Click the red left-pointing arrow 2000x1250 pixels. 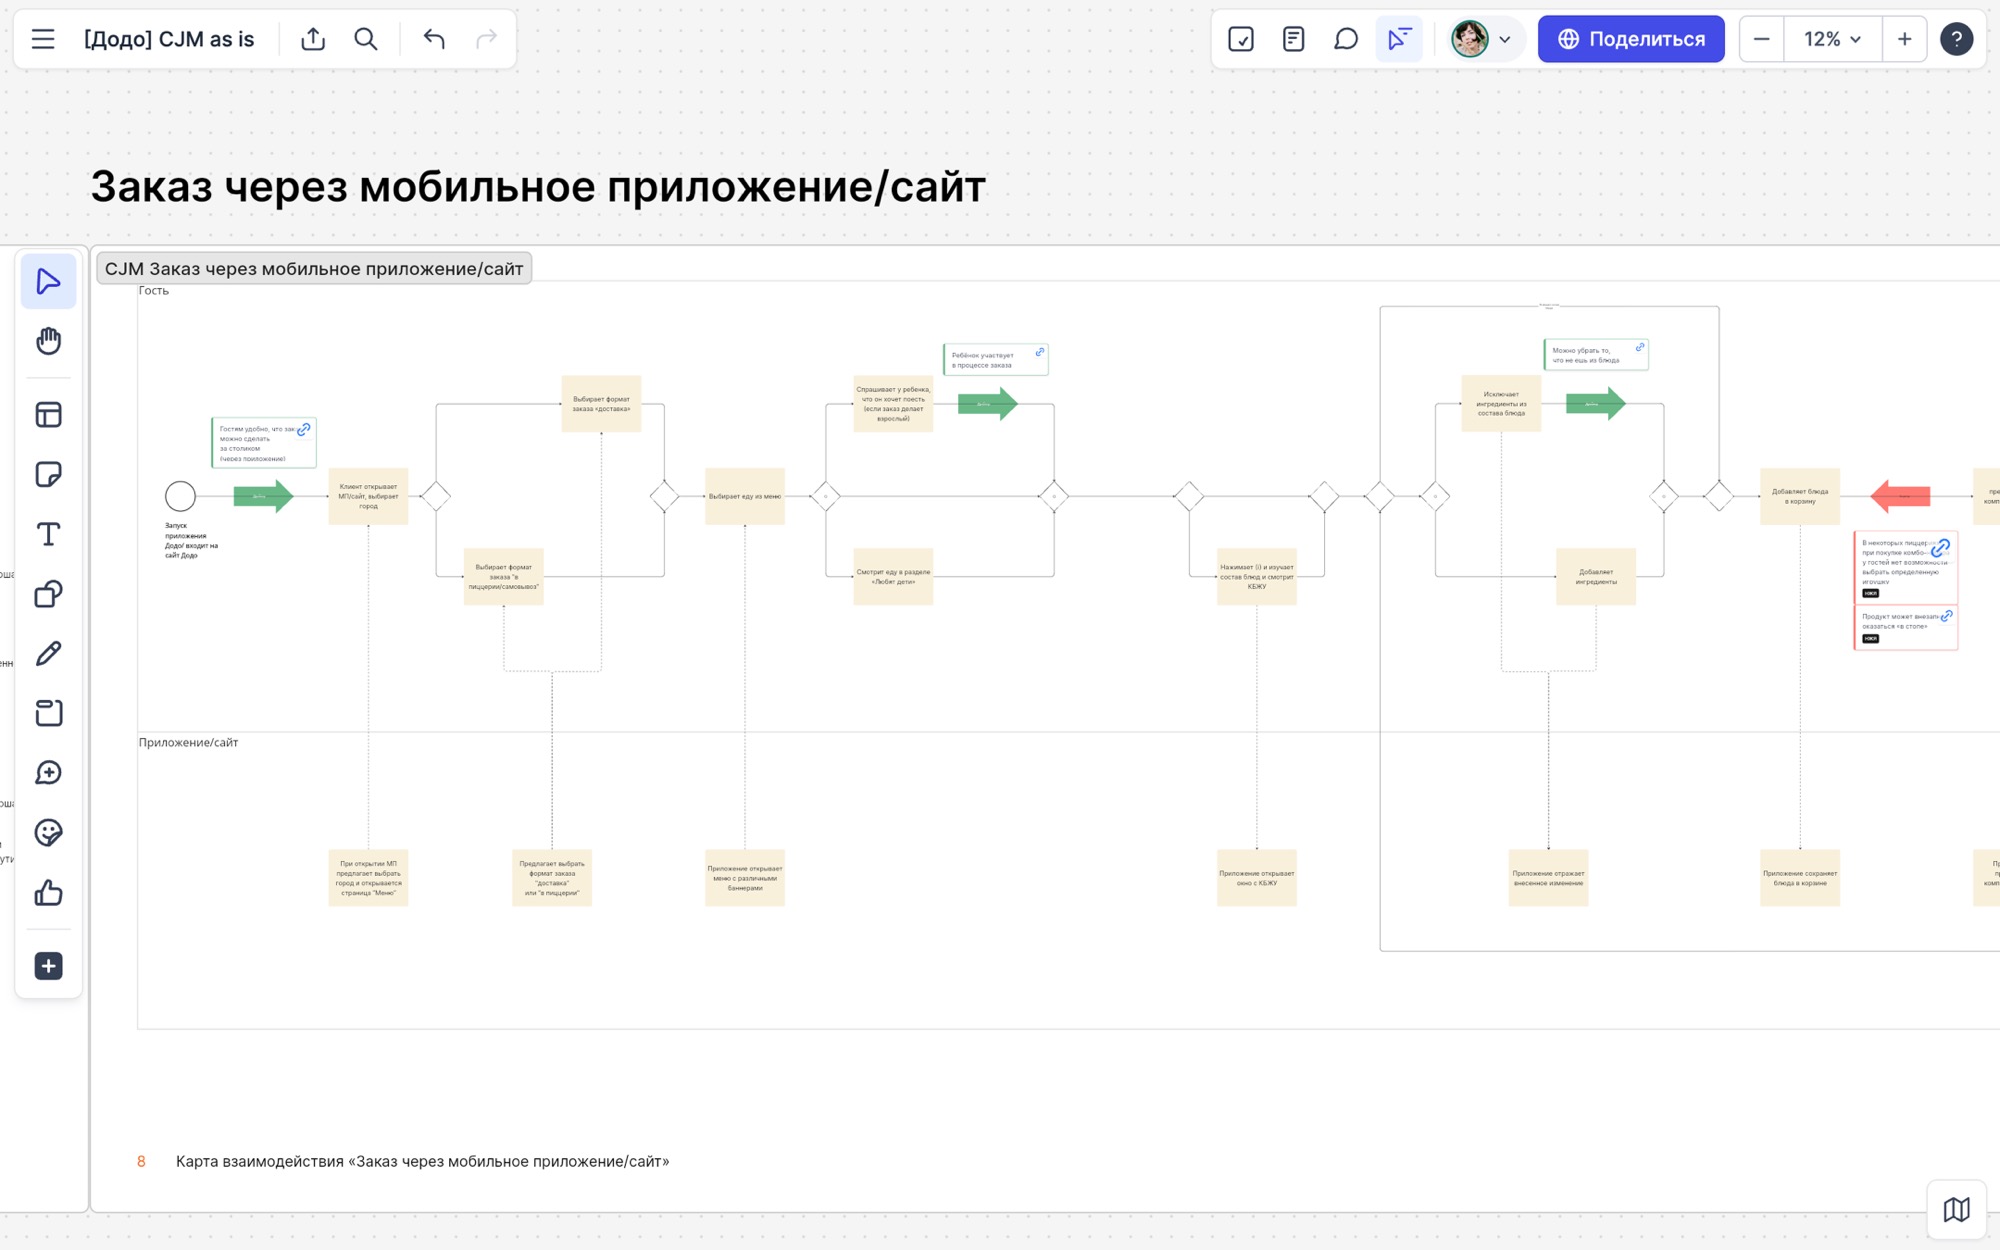(1900, 496)
